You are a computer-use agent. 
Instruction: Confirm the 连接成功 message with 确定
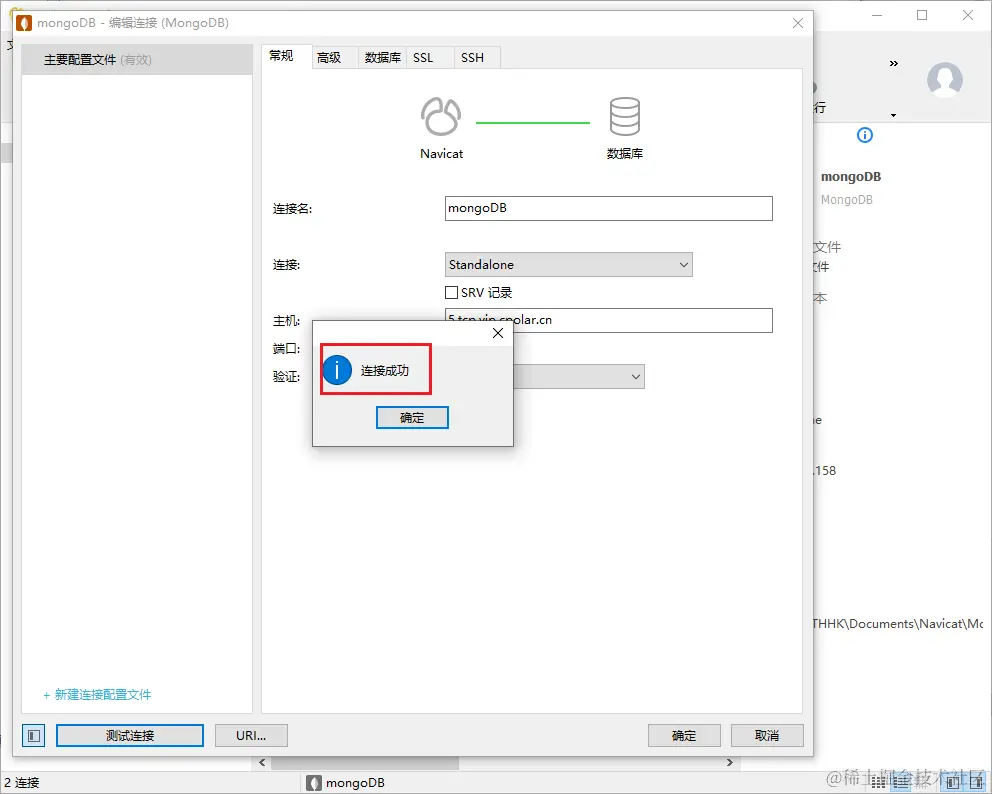pyautogui.click(x=412, y=418)
